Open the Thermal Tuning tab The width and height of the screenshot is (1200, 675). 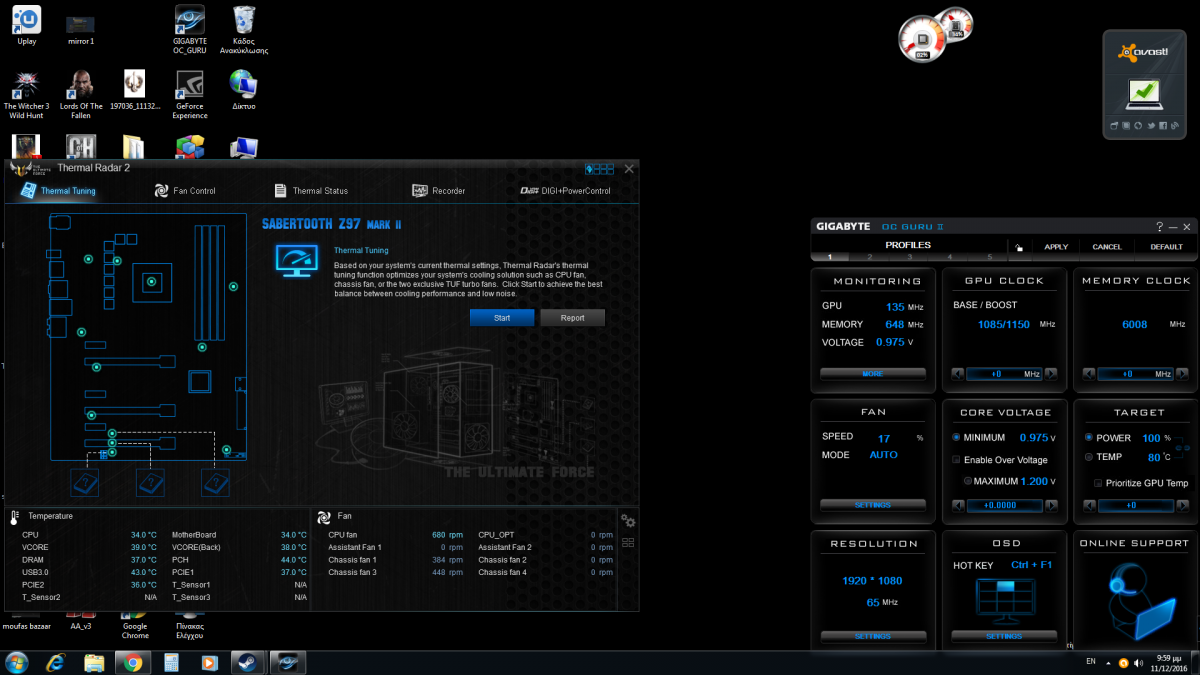(x=59, y=190)
